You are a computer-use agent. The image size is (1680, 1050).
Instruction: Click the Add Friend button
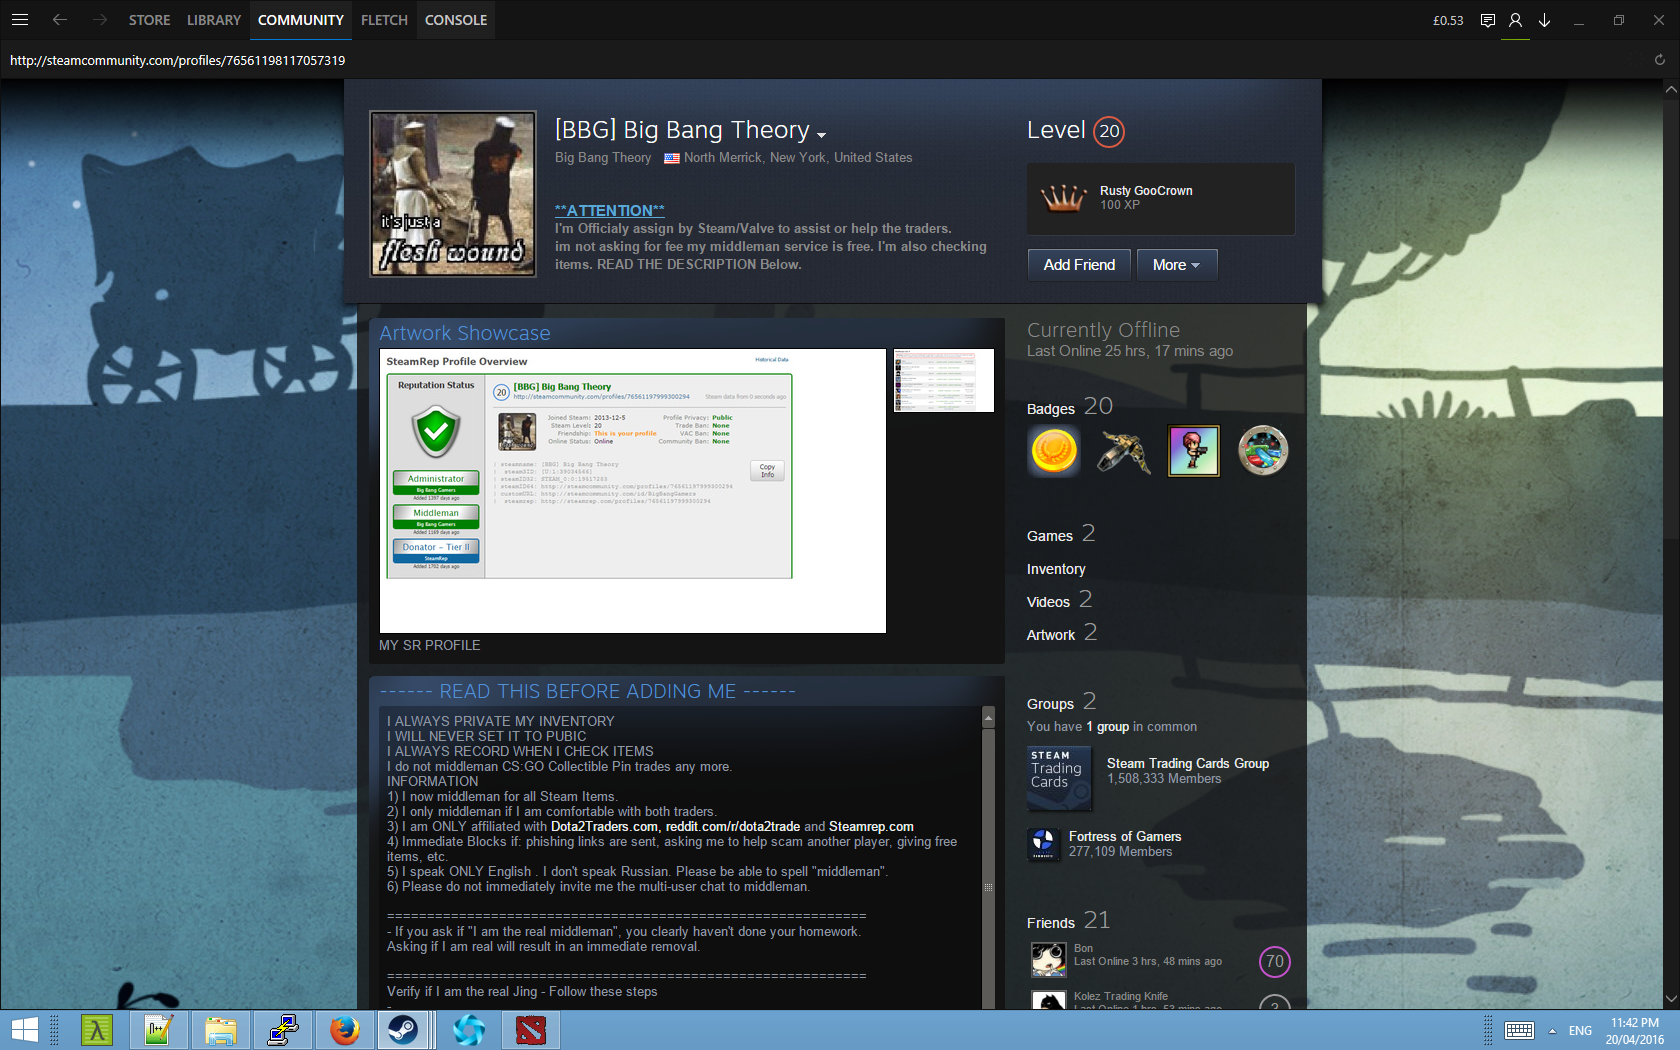point(1079,265)
